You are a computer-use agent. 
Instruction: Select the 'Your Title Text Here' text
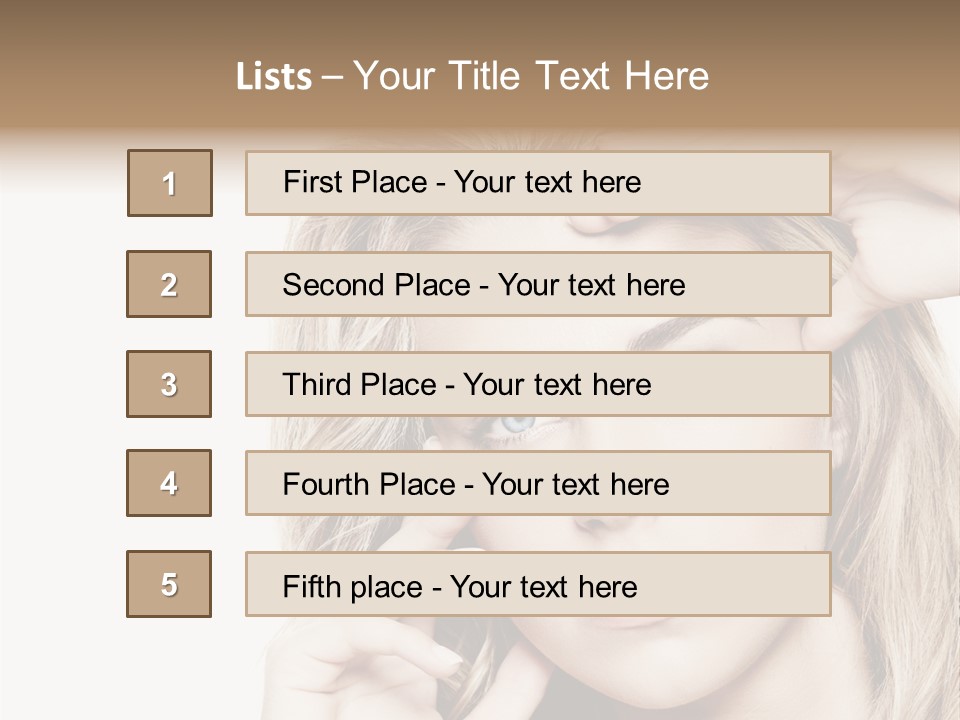(531, 76)
